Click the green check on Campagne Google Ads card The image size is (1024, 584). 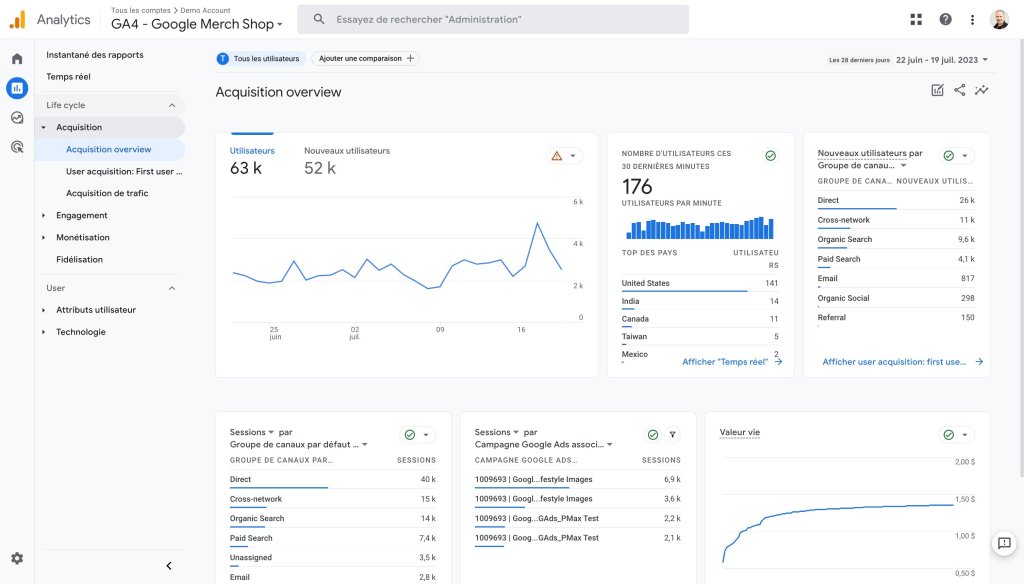(652, 435)
